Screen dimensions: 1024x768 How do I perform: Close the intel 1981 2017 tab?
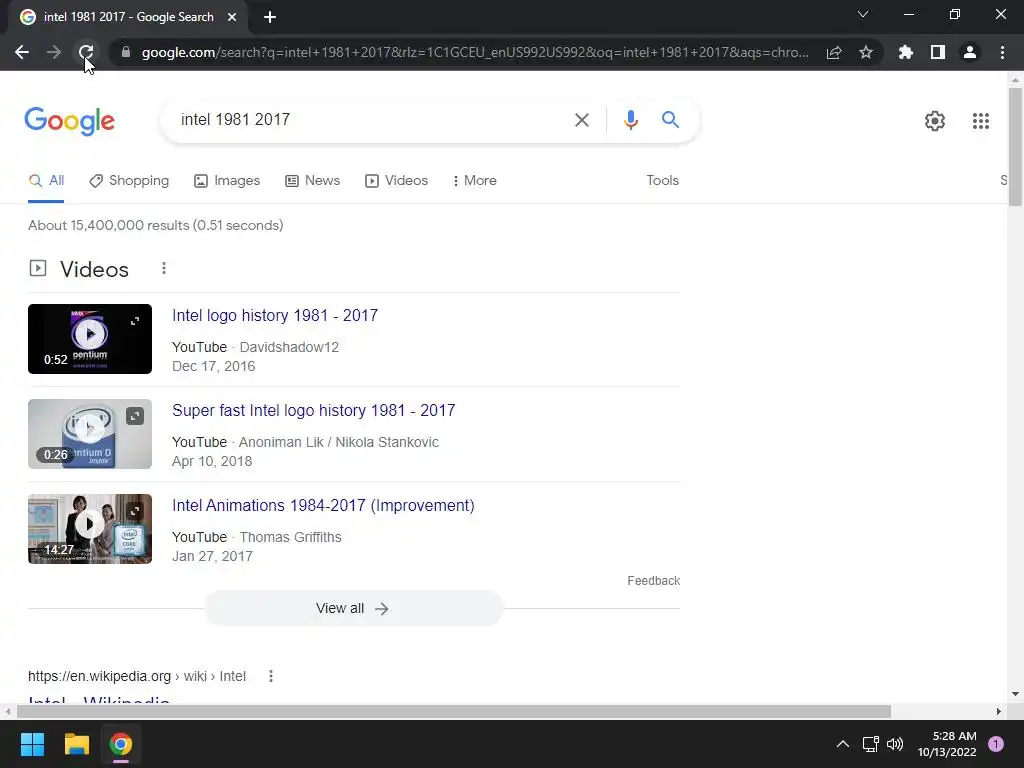point(232,17)
